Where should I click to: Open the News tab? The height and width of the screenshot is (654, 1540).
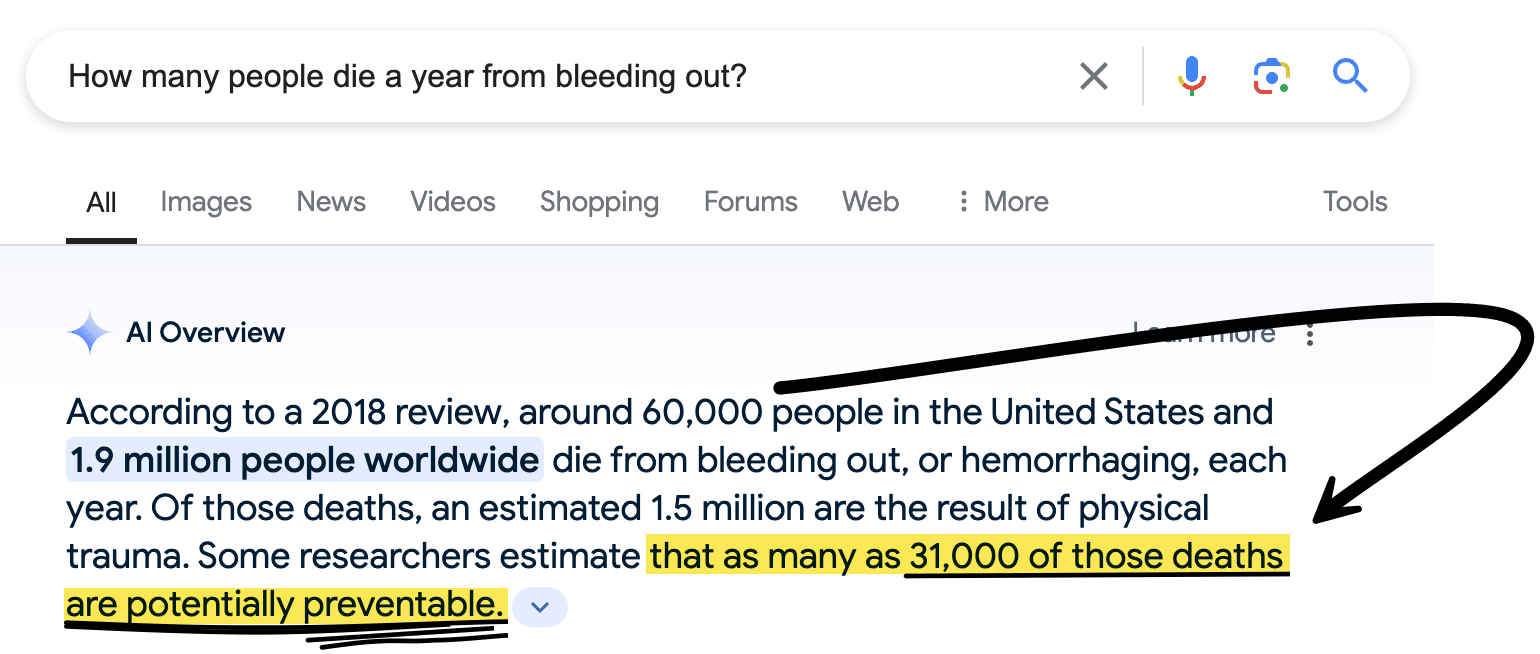pos(331,202)
